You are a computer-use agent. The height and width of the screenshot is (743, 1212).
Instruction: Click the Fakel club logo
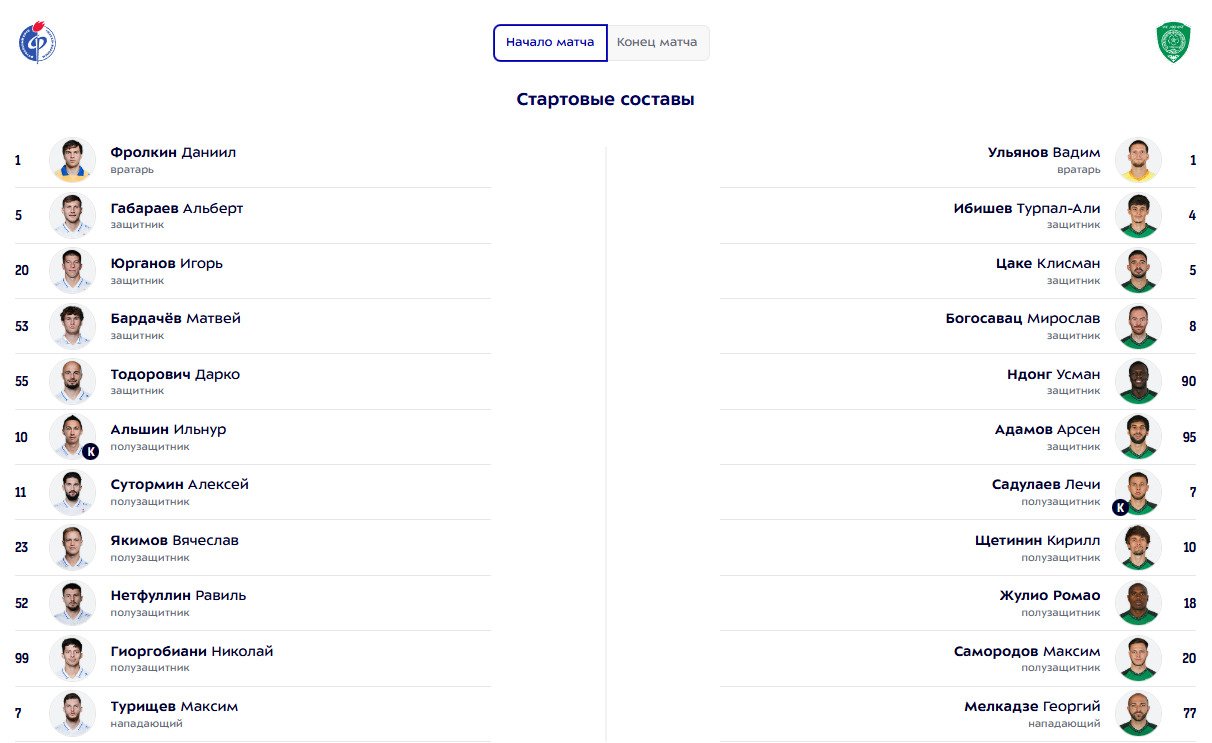point(37,43)
